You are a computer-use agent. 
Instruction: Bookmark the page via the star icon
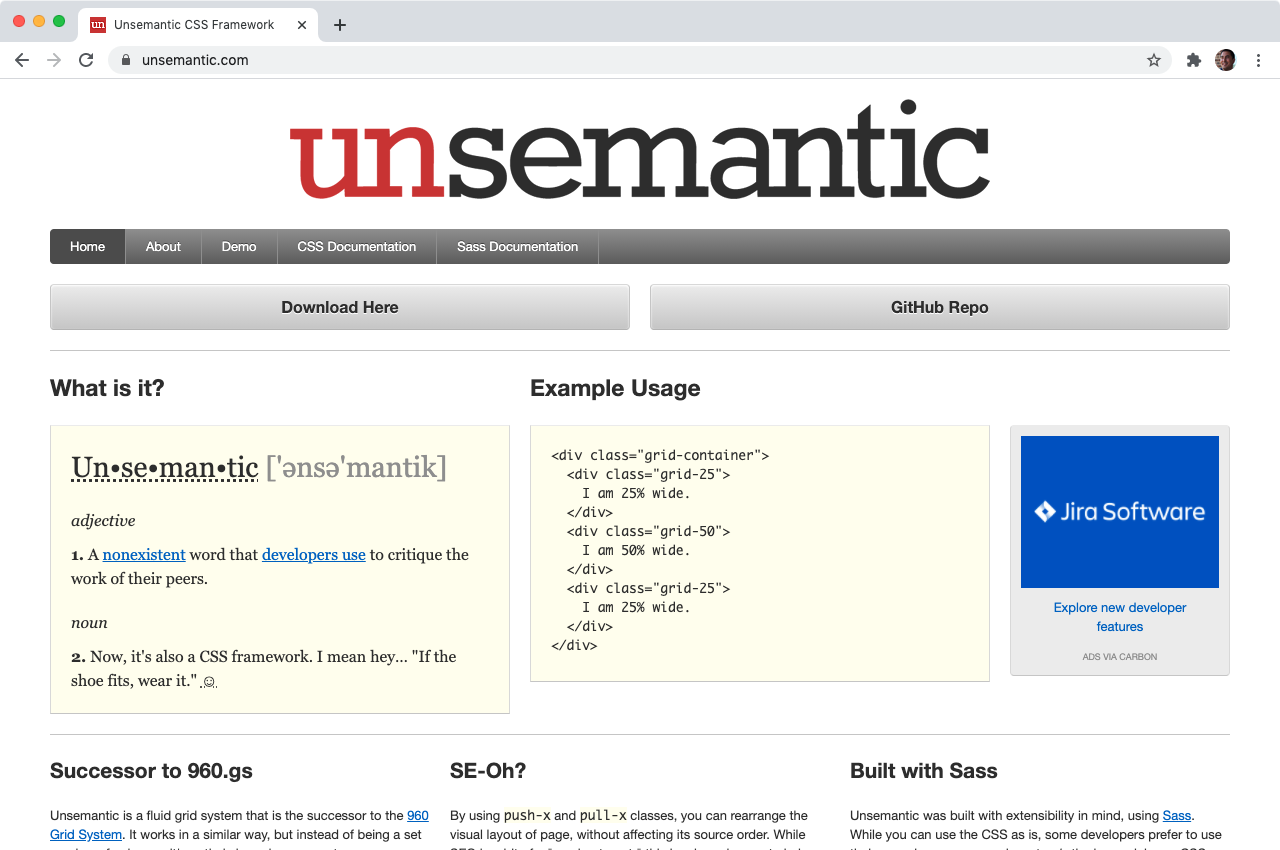click(x=1154, y=60)
